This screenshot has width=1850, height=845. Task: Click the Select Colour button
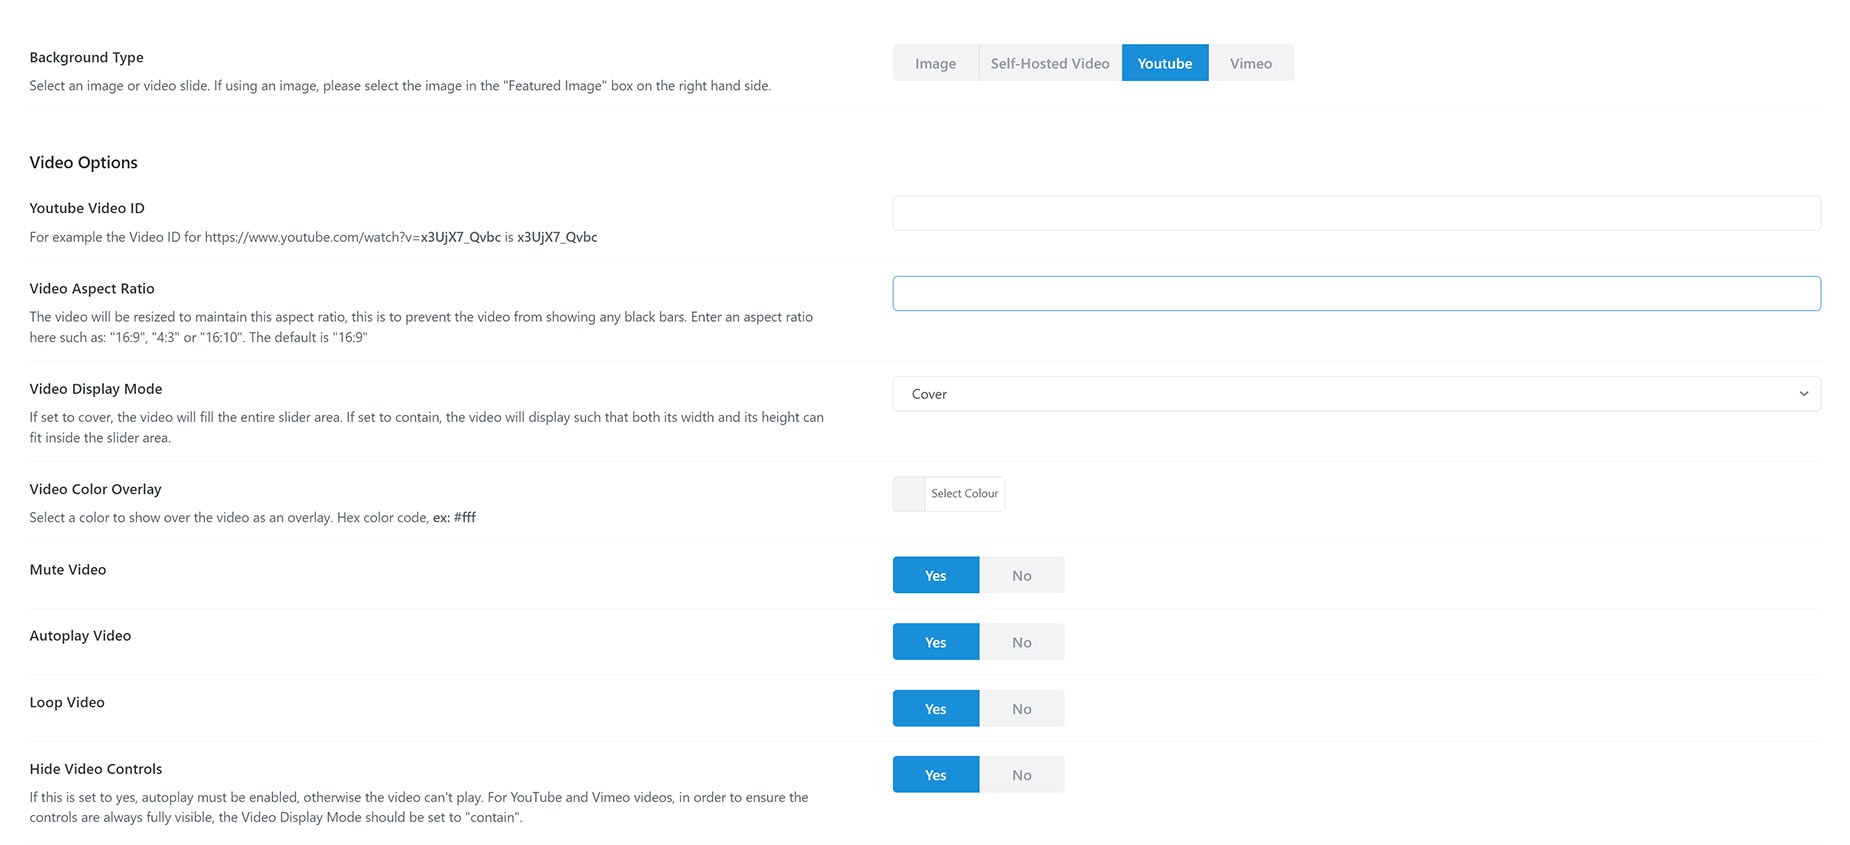click(964, 494)
